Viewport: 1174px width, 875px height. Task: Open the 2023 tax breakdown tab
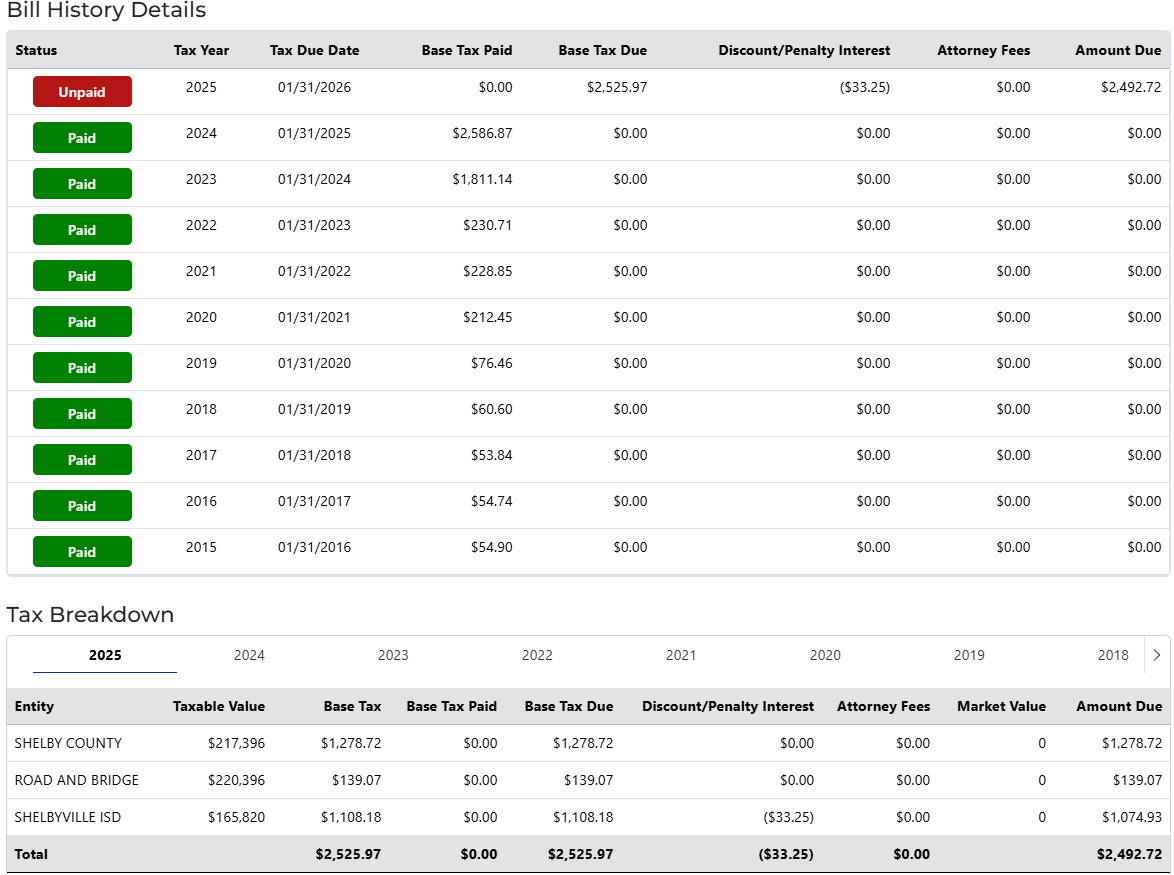[393, 655]
